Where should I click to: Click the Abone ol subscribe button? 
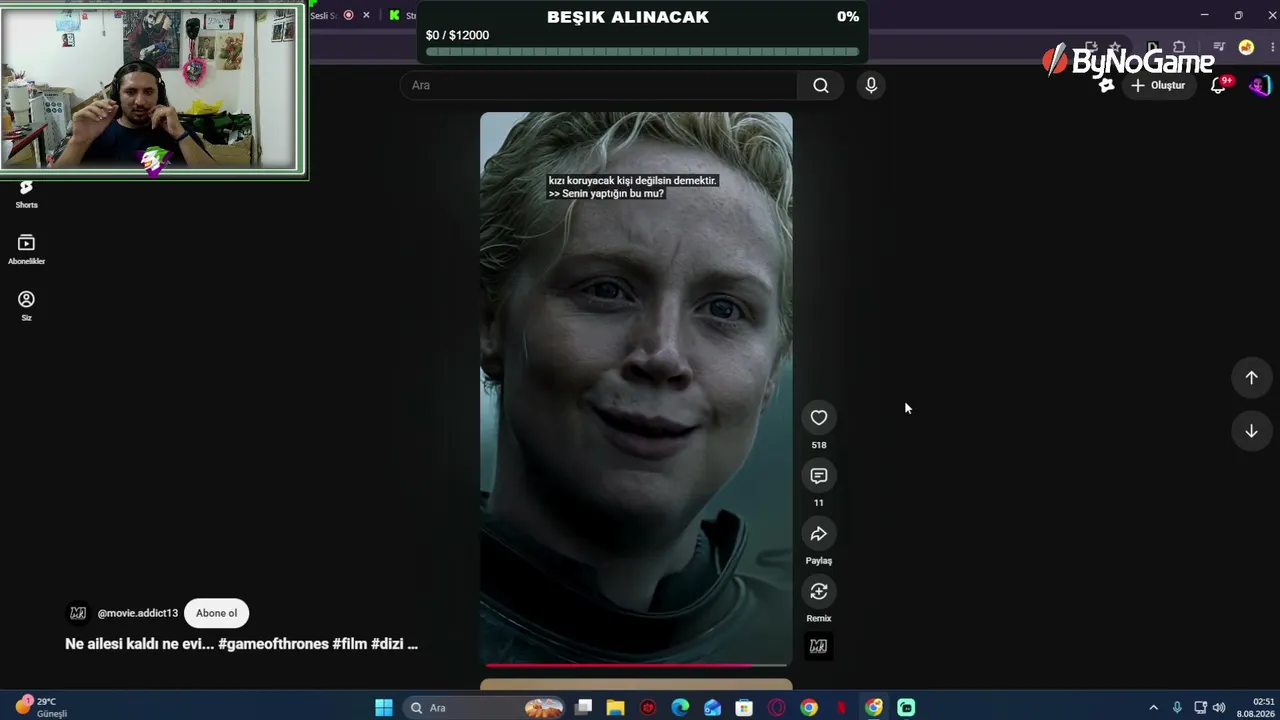point(216,613)
